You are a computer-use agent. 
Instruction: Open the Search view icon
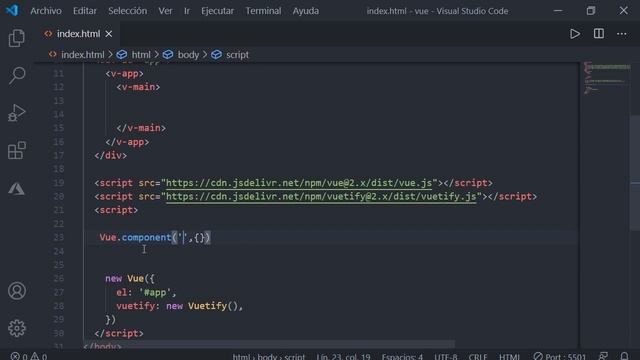pyautogui.click(x=17, y=75)
